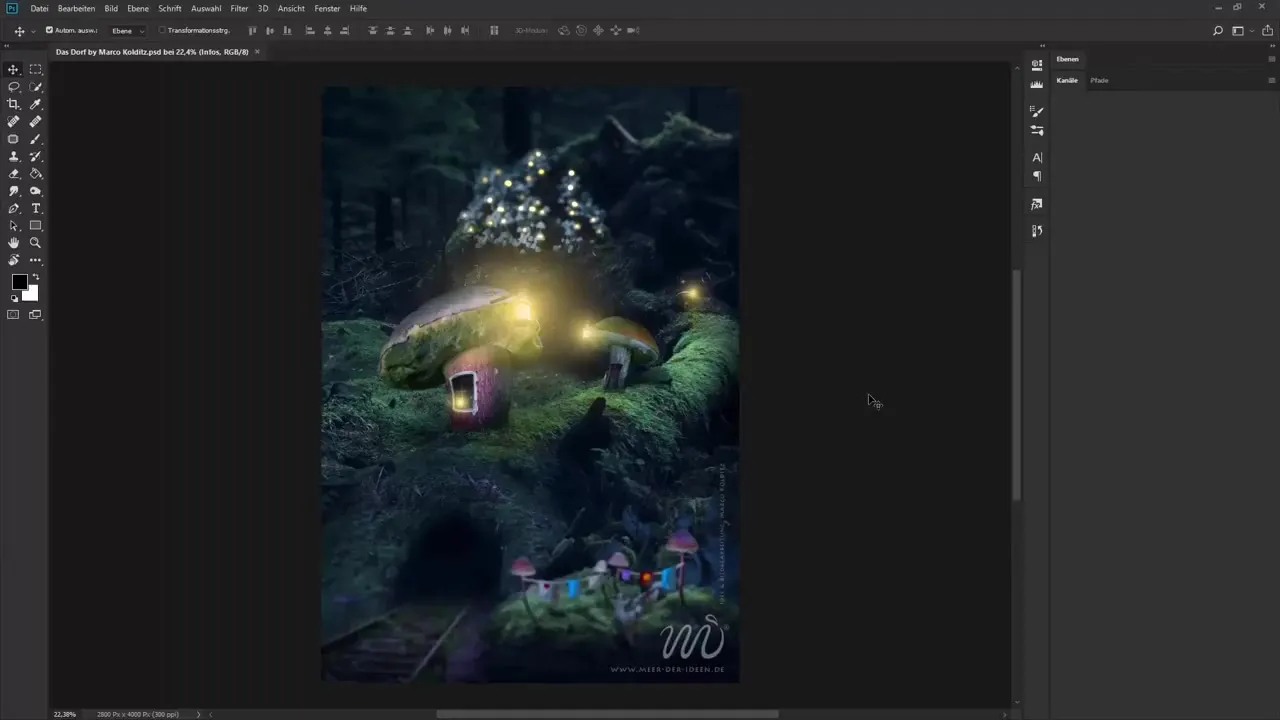The height and width of the screenshot is (720, 1280).
Task: Select the Spot Healing Brush tool
Action: coord(13,121)
